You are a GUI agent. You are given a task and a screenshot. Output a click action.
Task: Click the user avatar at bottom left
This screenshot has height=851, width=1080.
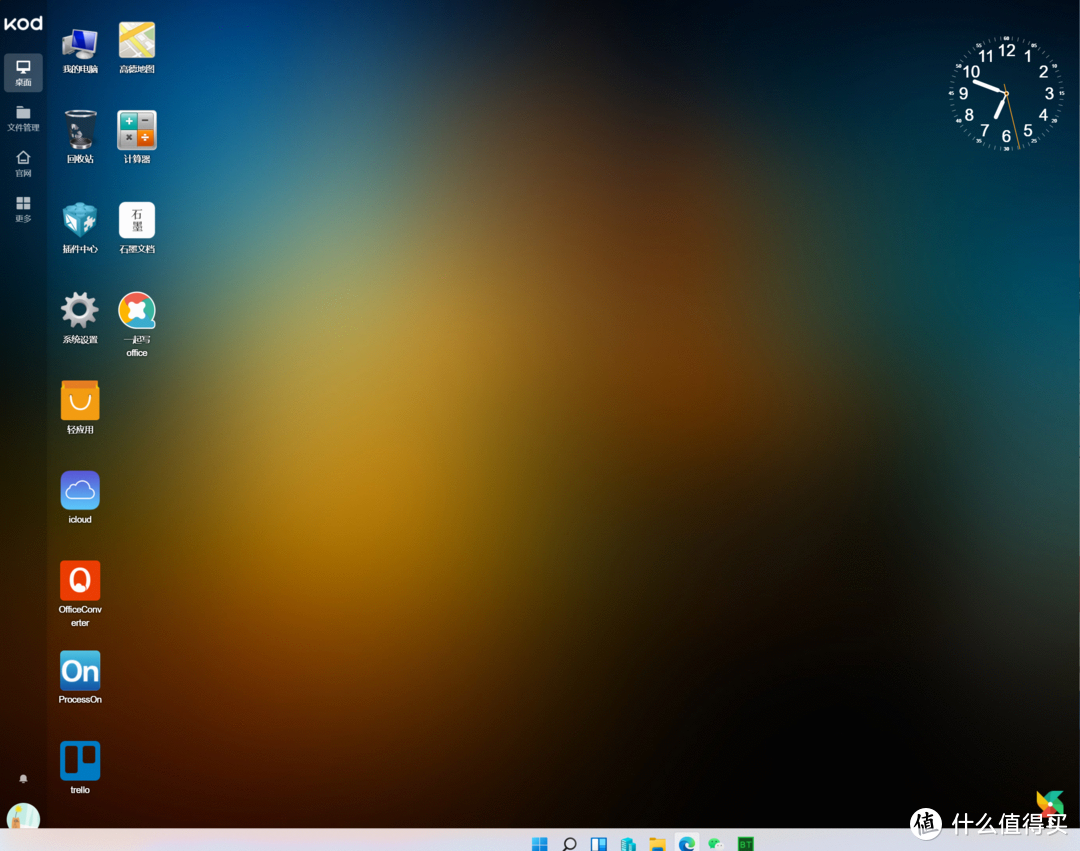(x=22, y=820)
